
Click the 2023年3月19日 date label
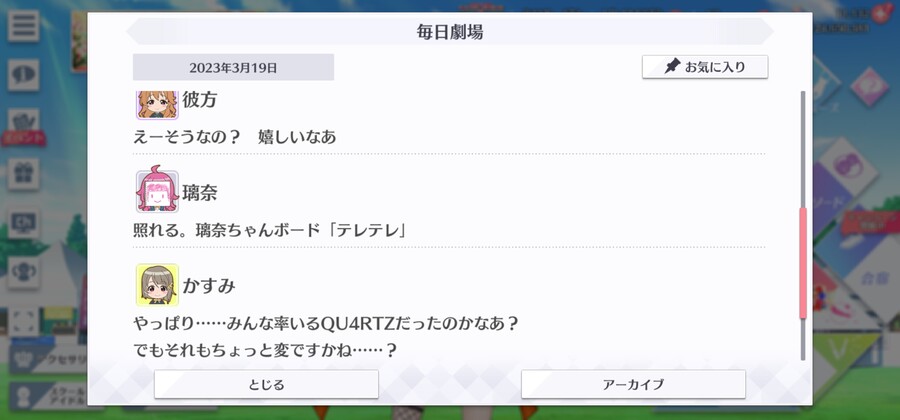click(x=233, y=68)
